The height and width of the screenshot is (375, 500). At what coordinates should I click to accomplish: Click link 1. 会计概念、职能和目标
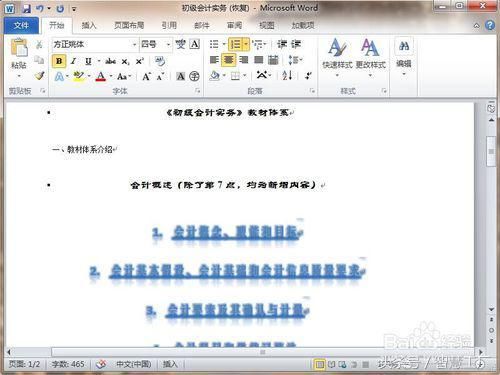tap(228, 233)
